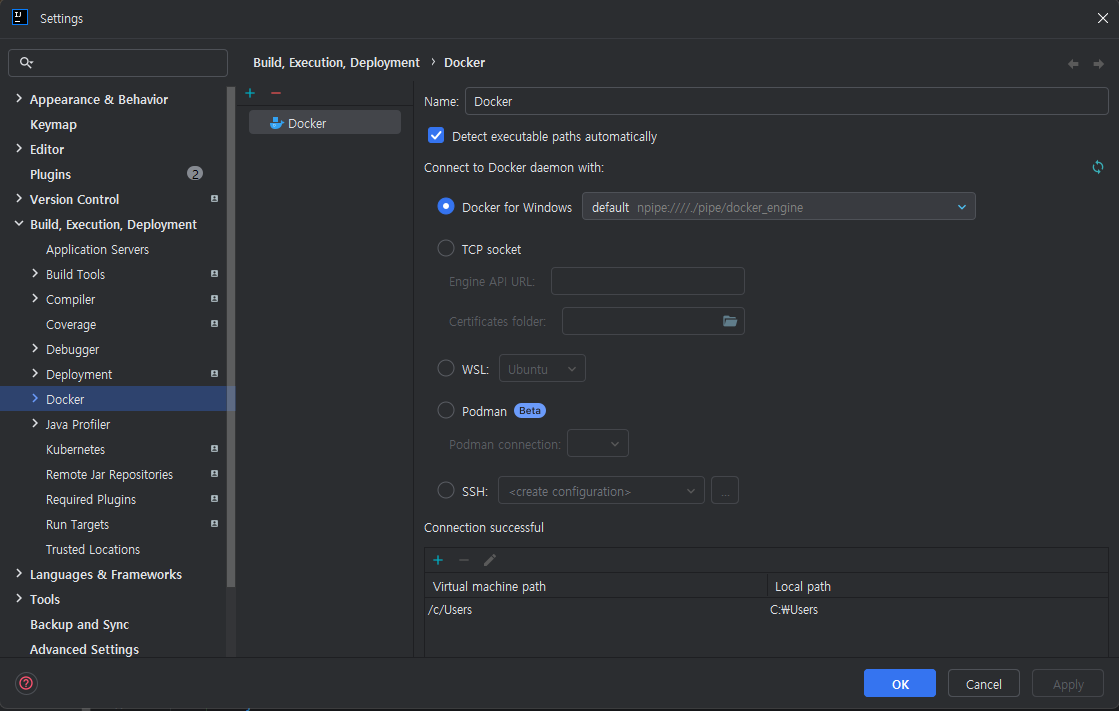Click project-level icon next to Run Targets

tap(214, 524)
